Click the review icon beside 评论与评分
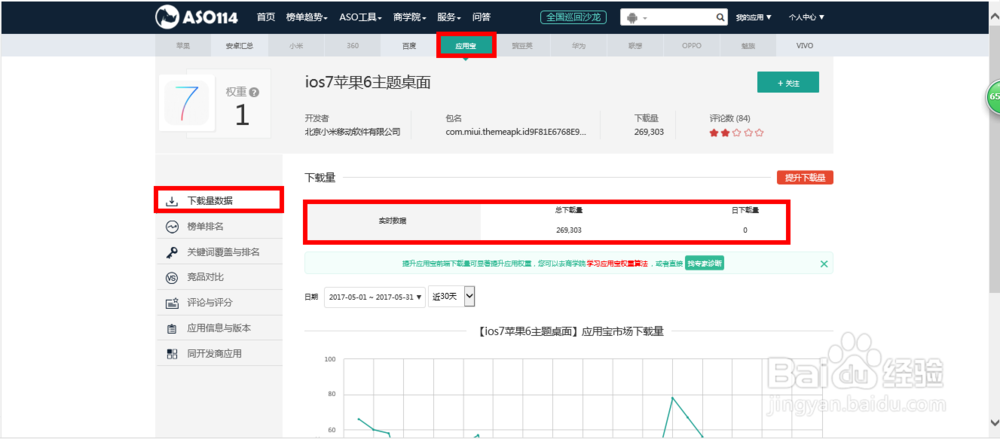 coord(172,303)
